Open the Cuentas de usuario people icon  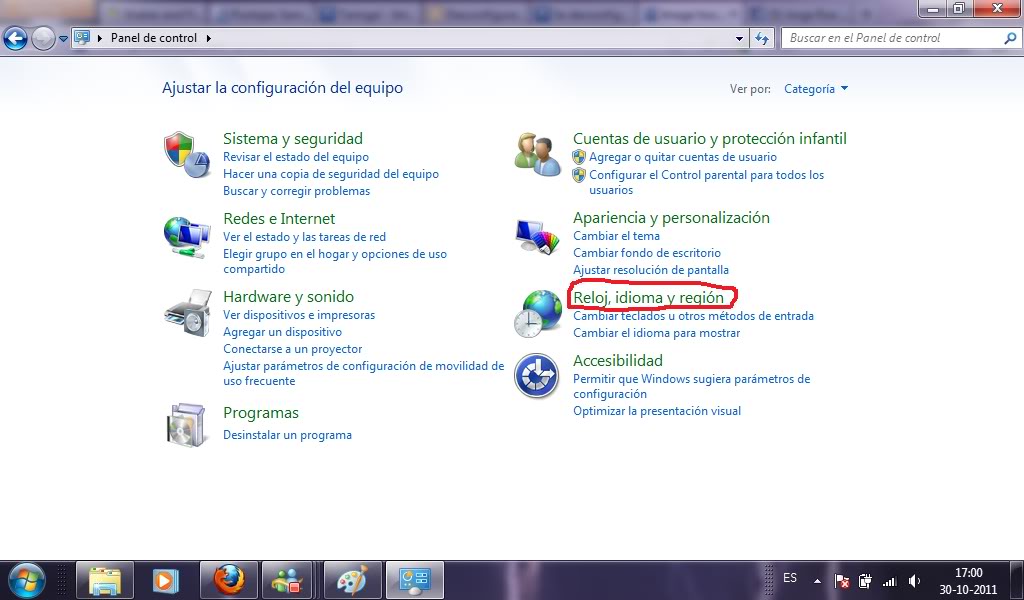(x=537, y=154)
